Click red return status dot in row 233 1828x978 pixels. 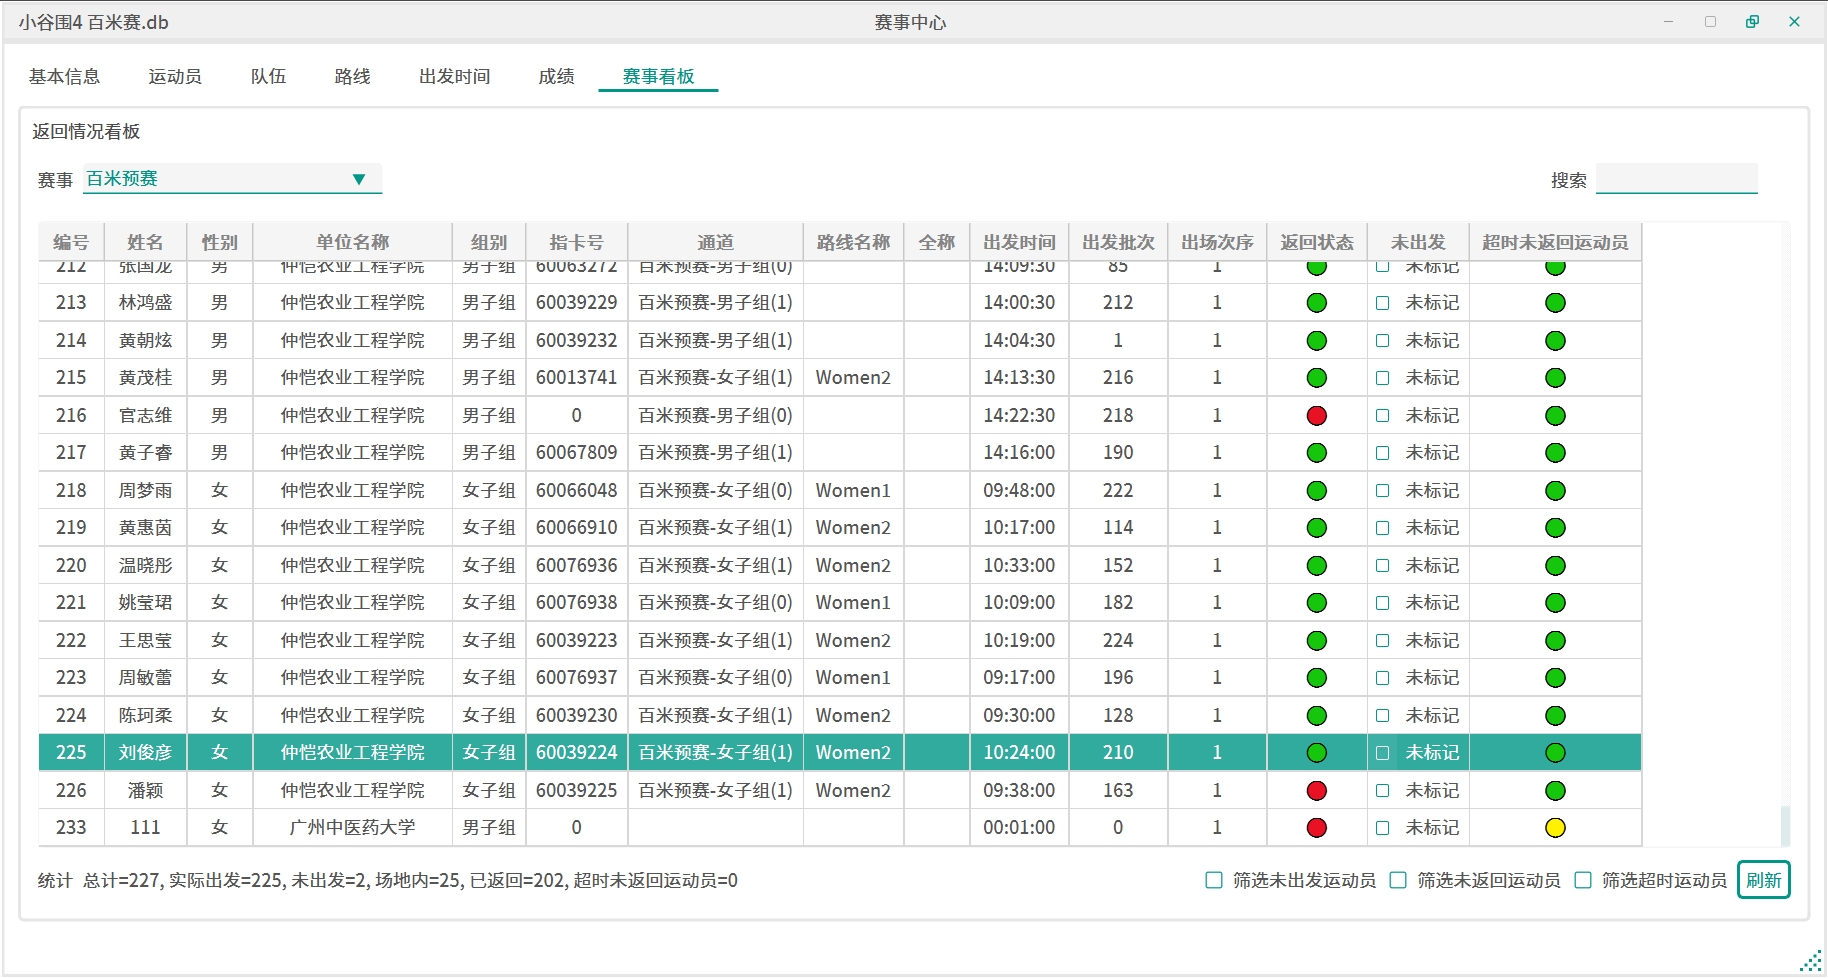coord(1316,828)
